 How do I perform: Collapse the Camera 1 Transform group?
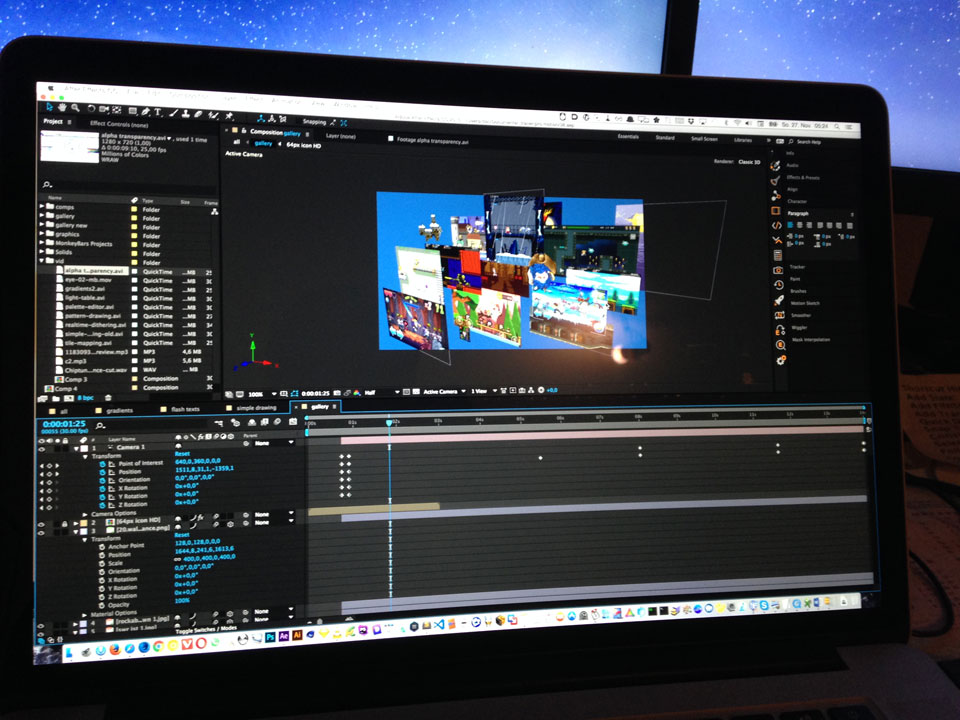[x=85, y=455]
